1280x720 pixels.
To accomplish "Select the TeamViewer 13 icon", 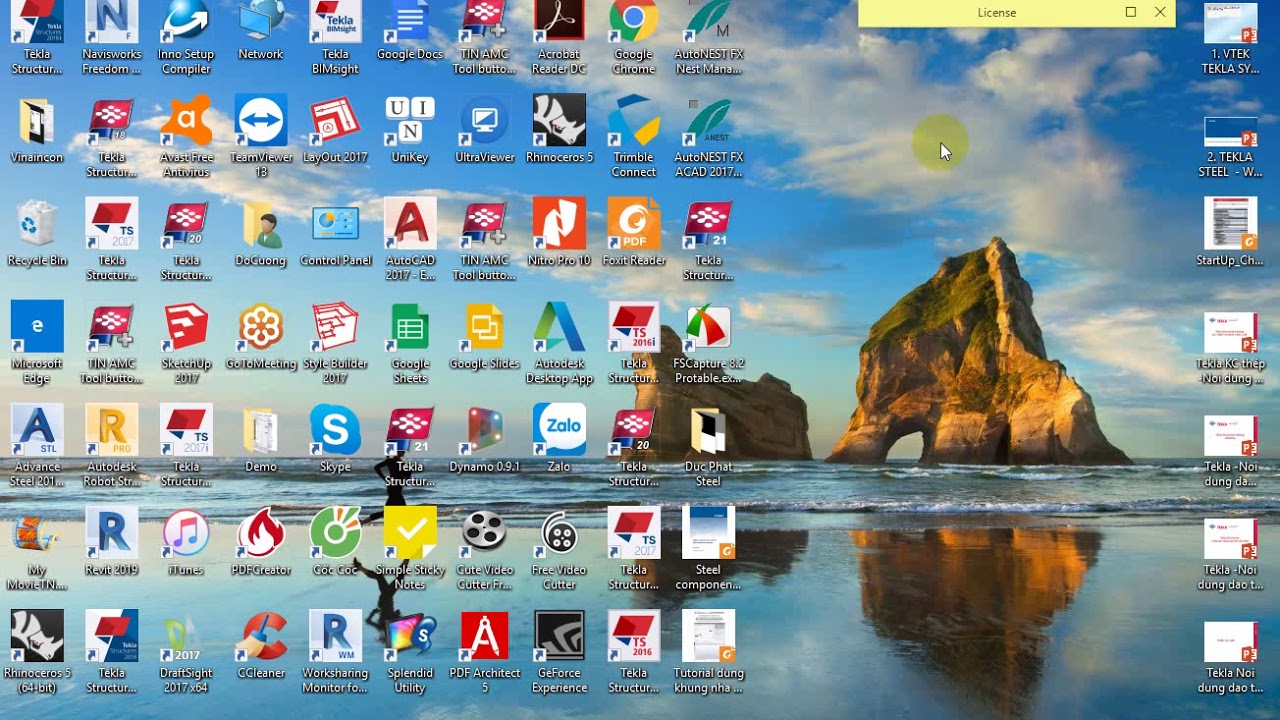I will pyautogui.click(x=261, y=137).
